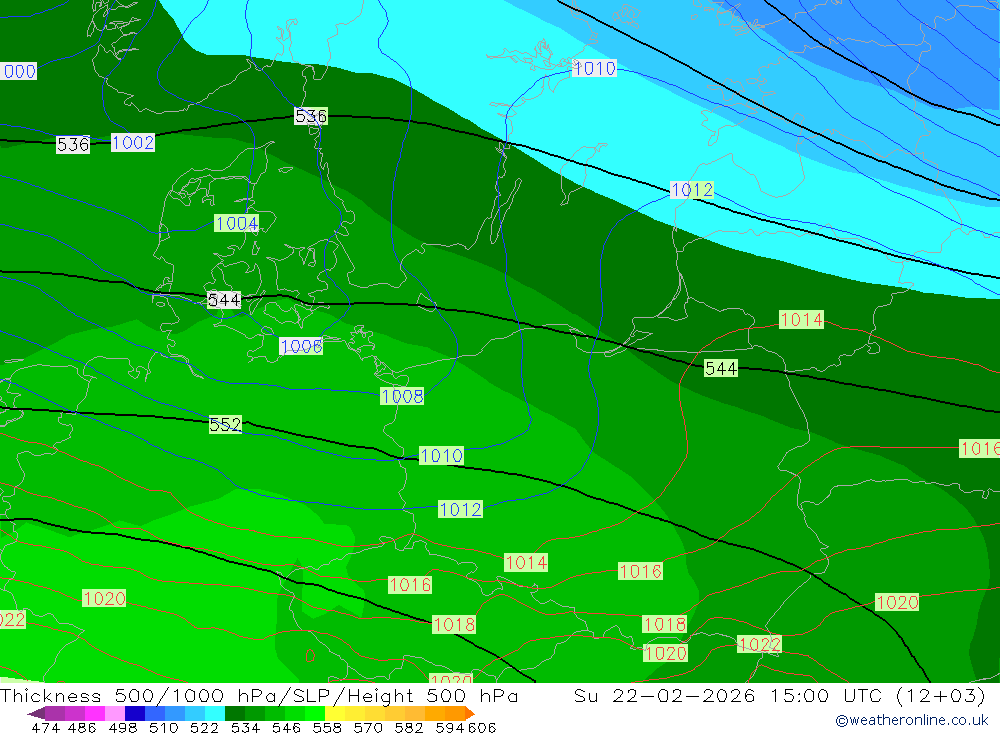The width and height of the screenshot is (1000, 733).
Task: Click the legend value 558
Action: tap(327, 727)
